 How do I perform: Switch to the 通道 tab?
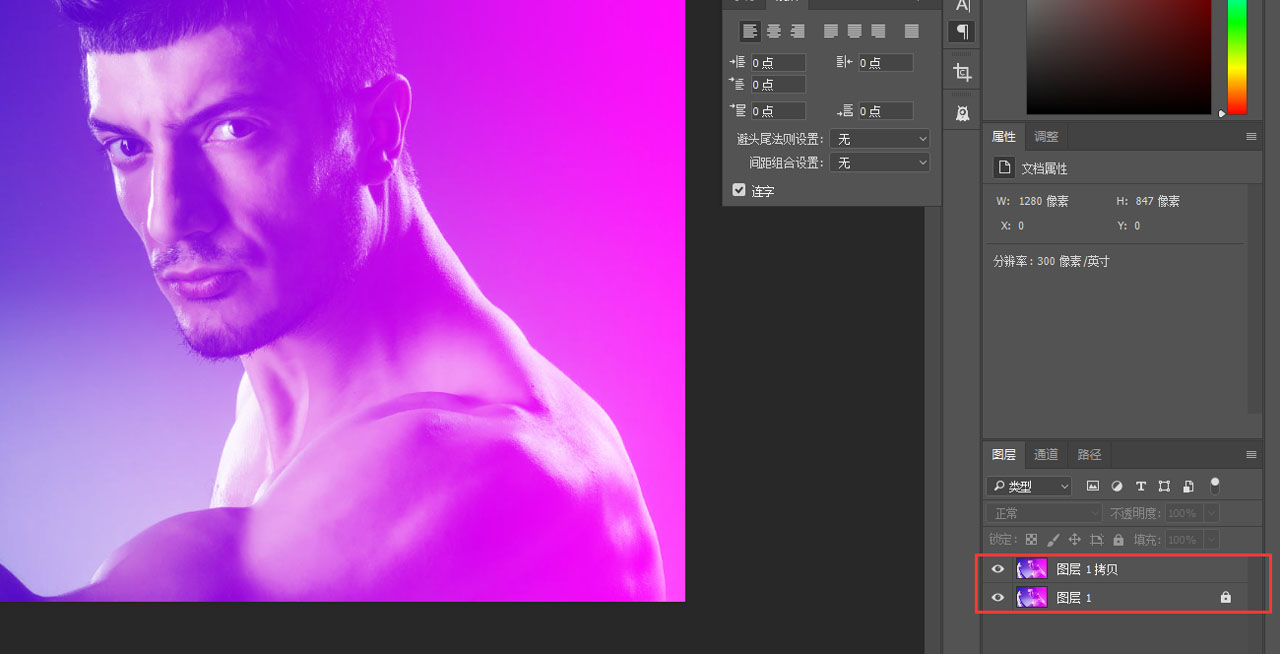1046,455
